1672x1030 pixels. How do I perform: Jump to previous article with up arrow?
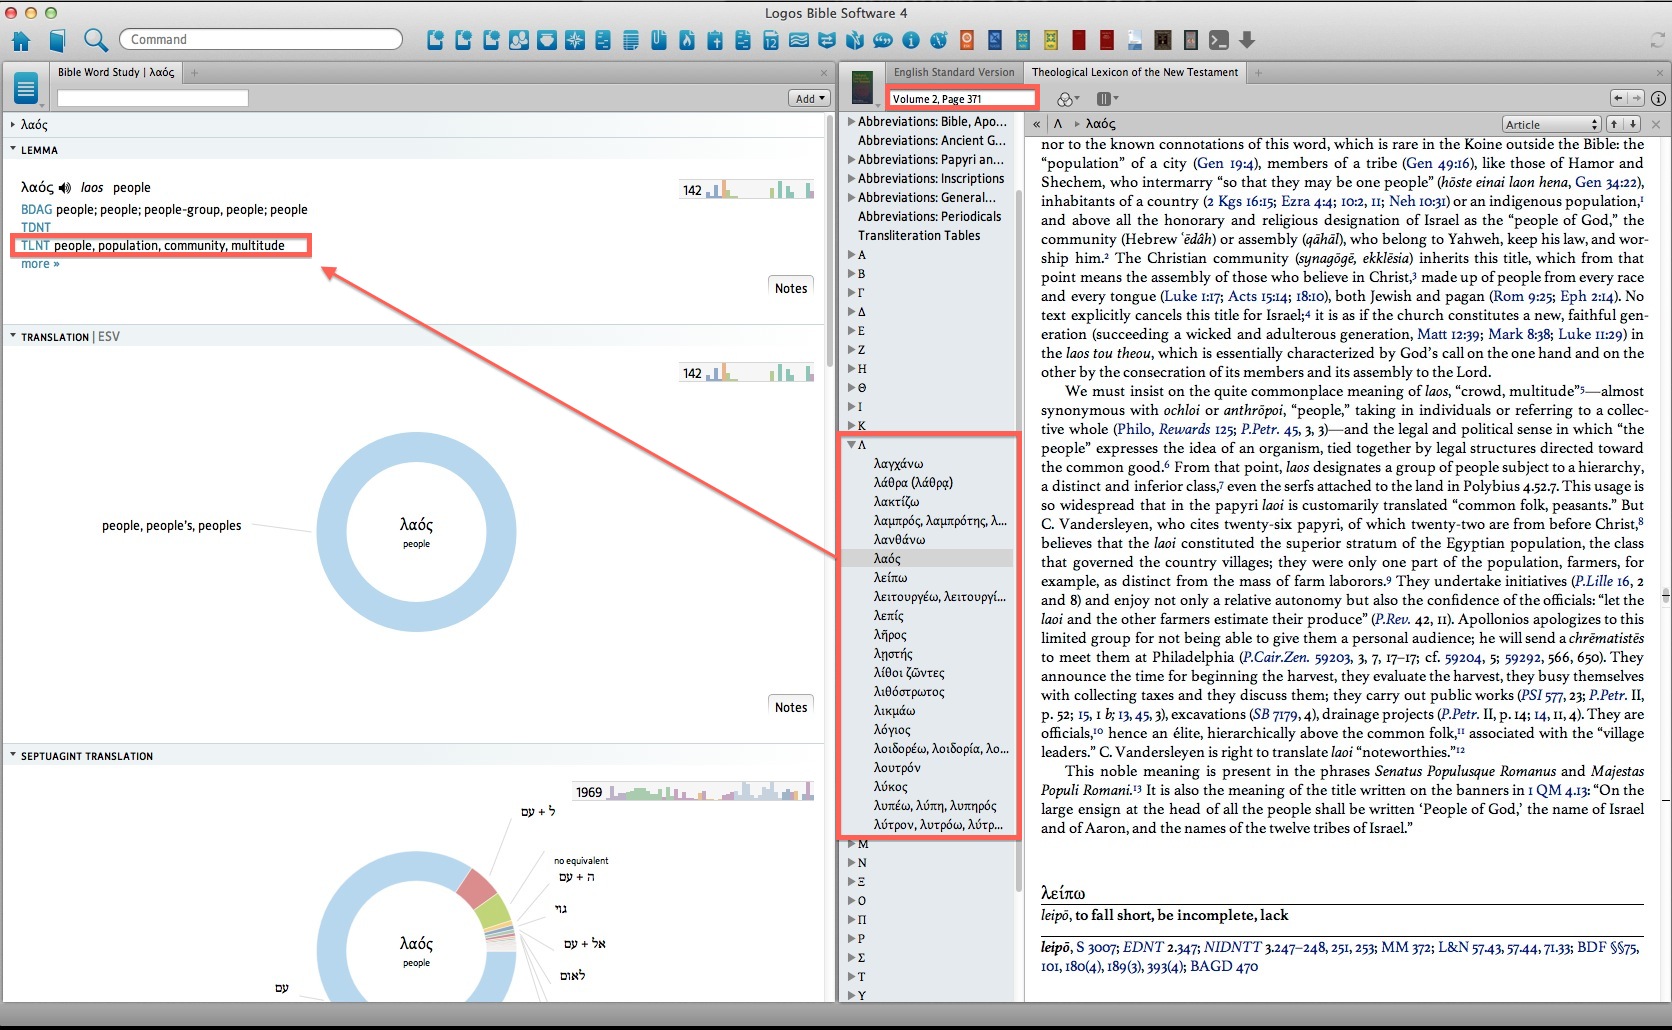point(1613,124)
